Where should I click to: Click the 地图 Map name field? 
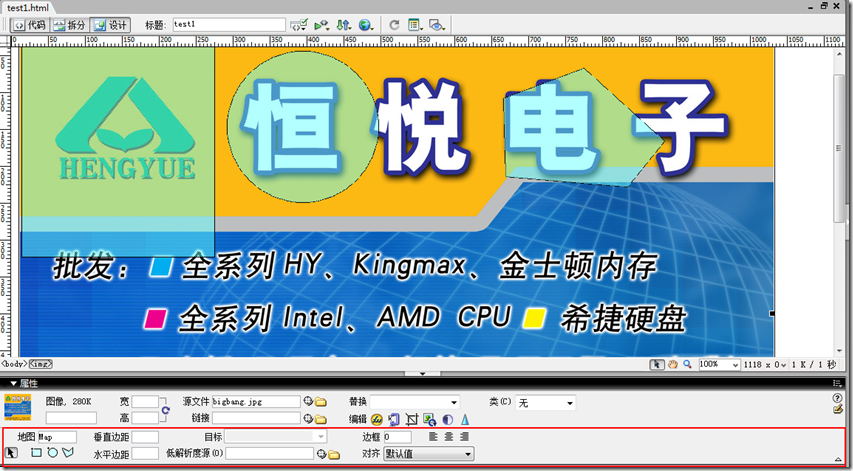57,437
